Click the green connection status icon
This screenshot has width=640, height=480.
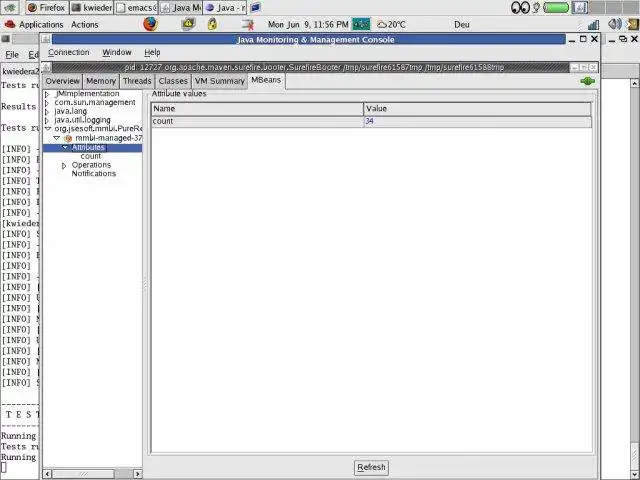coord(587,81)
